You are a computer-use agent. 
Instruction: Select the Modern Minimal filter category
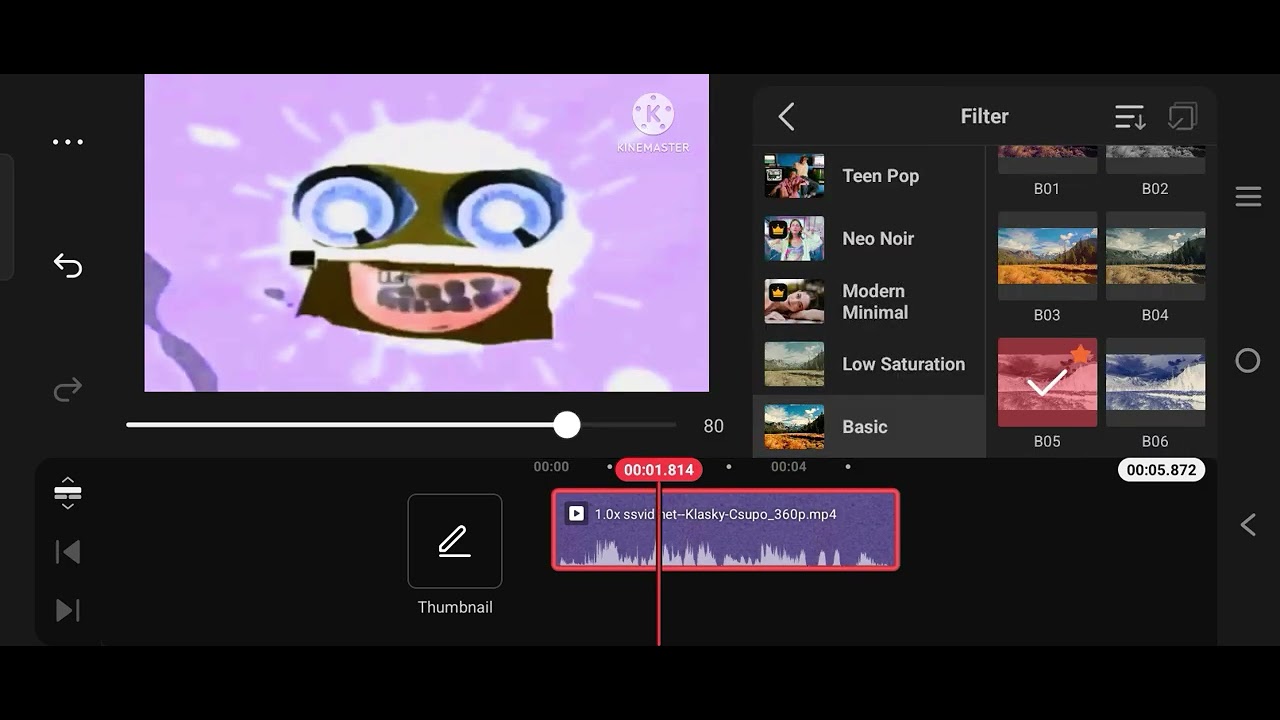(x=868, y=301)
